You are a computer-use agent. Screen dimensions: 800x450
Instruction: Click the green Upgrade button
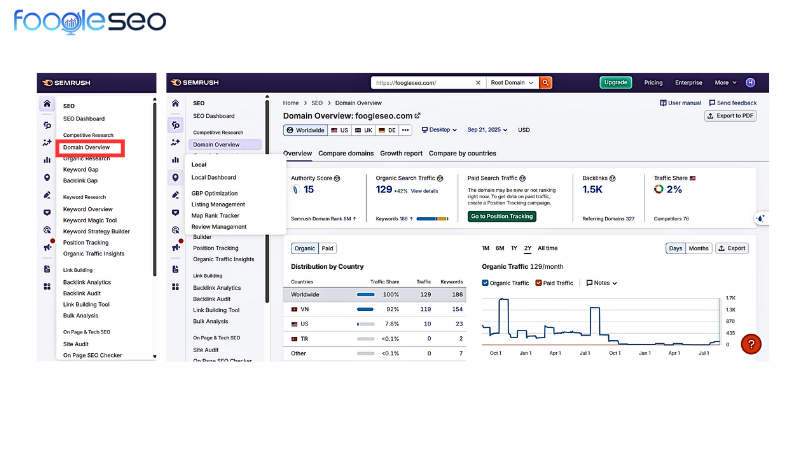click(615, 83)
